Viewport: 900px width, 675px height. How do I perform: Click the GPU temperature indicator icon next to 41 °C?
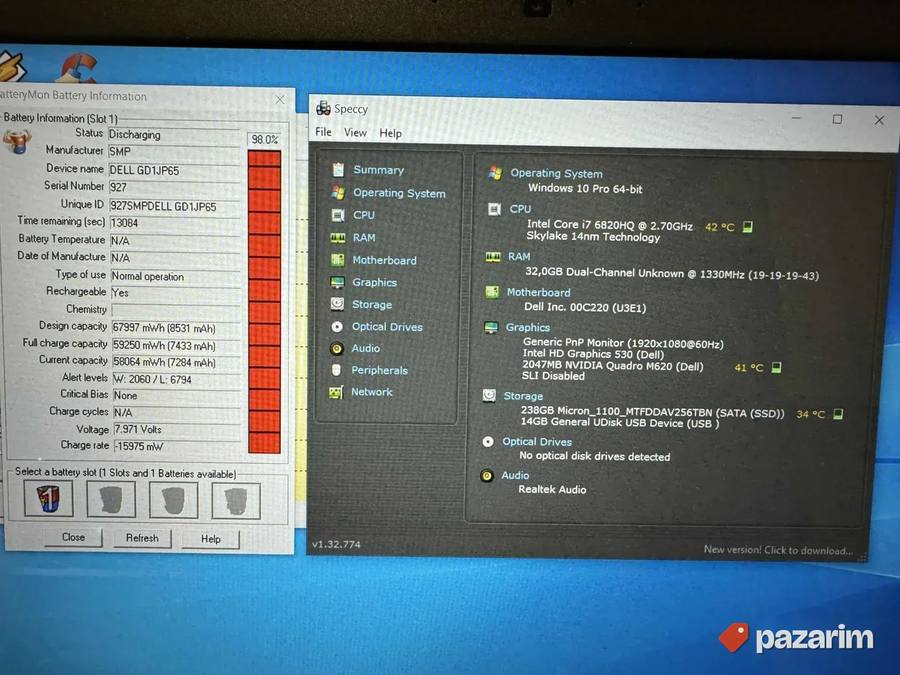pyautogui.click(x=776, y=367)
